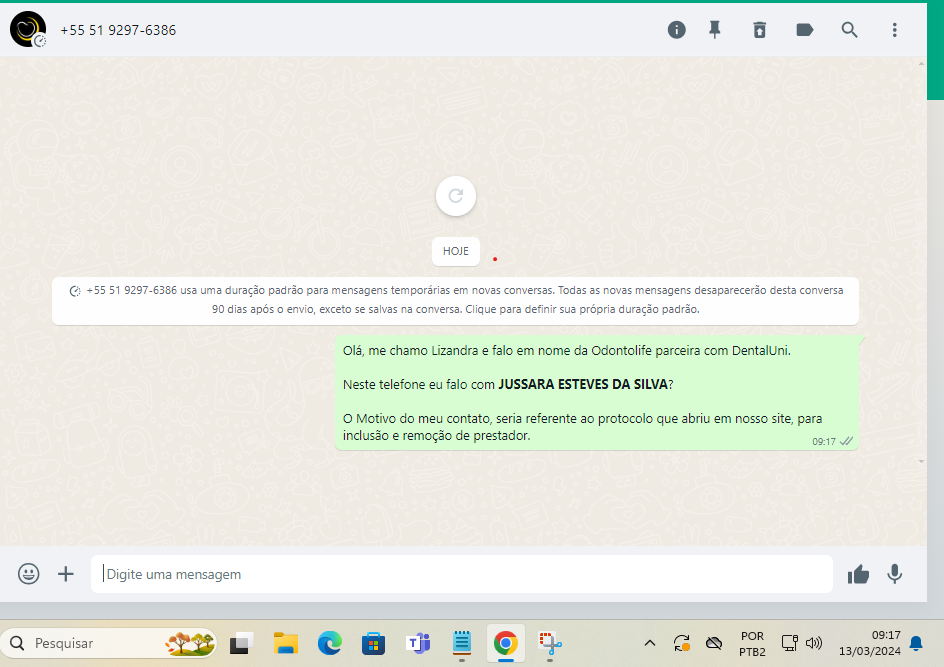Click the chat scrollbar up arrow
The height and width of the screenshot is (667, 944).
click(x=921, y=63)
